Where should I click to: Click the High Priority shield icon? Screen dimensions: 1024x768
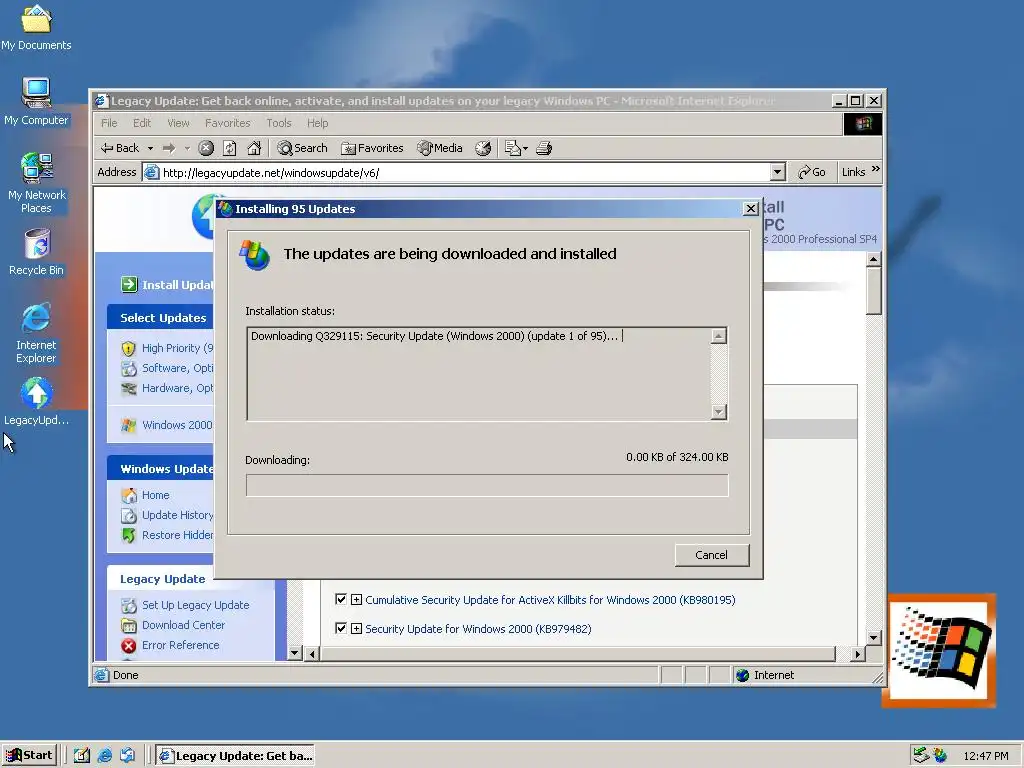(129, 349)
